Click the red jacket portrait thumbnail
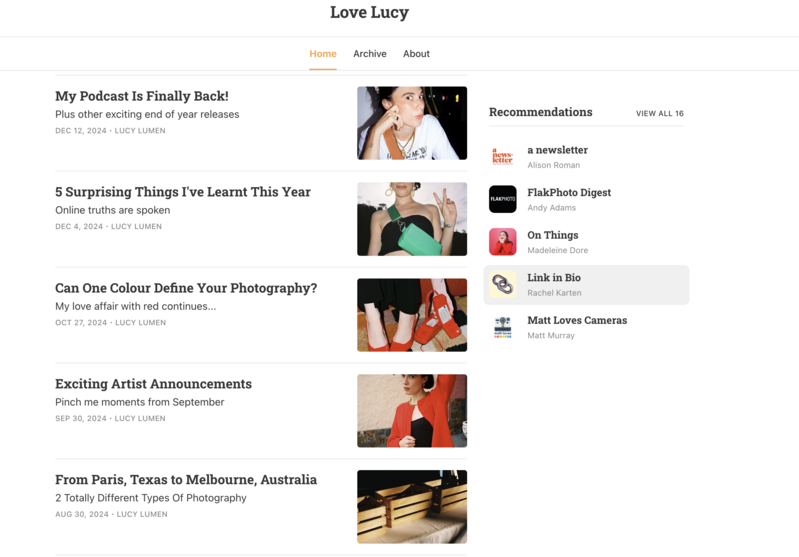This screenshot has height=557, width=799. (411, 411)
